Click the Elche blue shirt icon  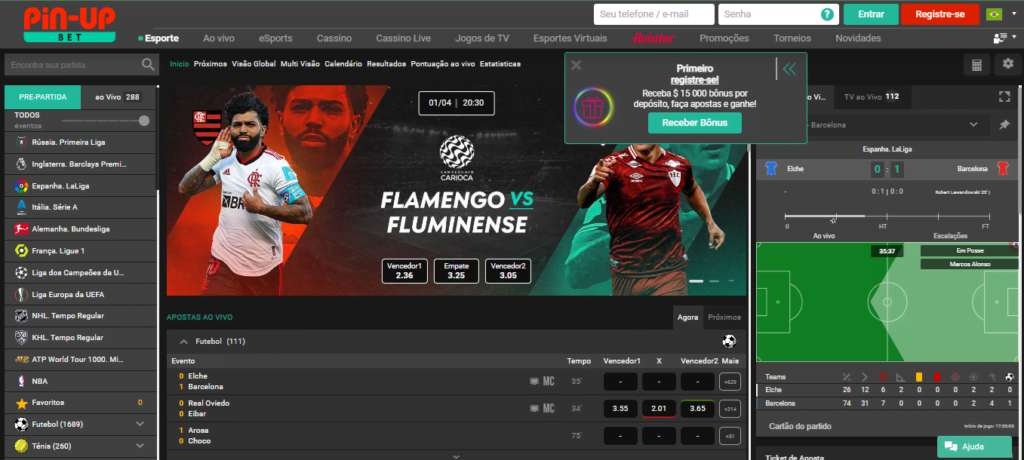771,169
